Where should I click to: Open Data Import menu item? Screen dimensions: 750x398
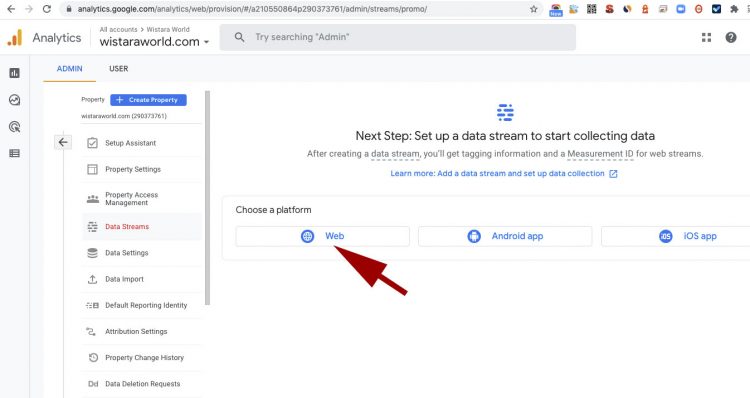(142, 279)
